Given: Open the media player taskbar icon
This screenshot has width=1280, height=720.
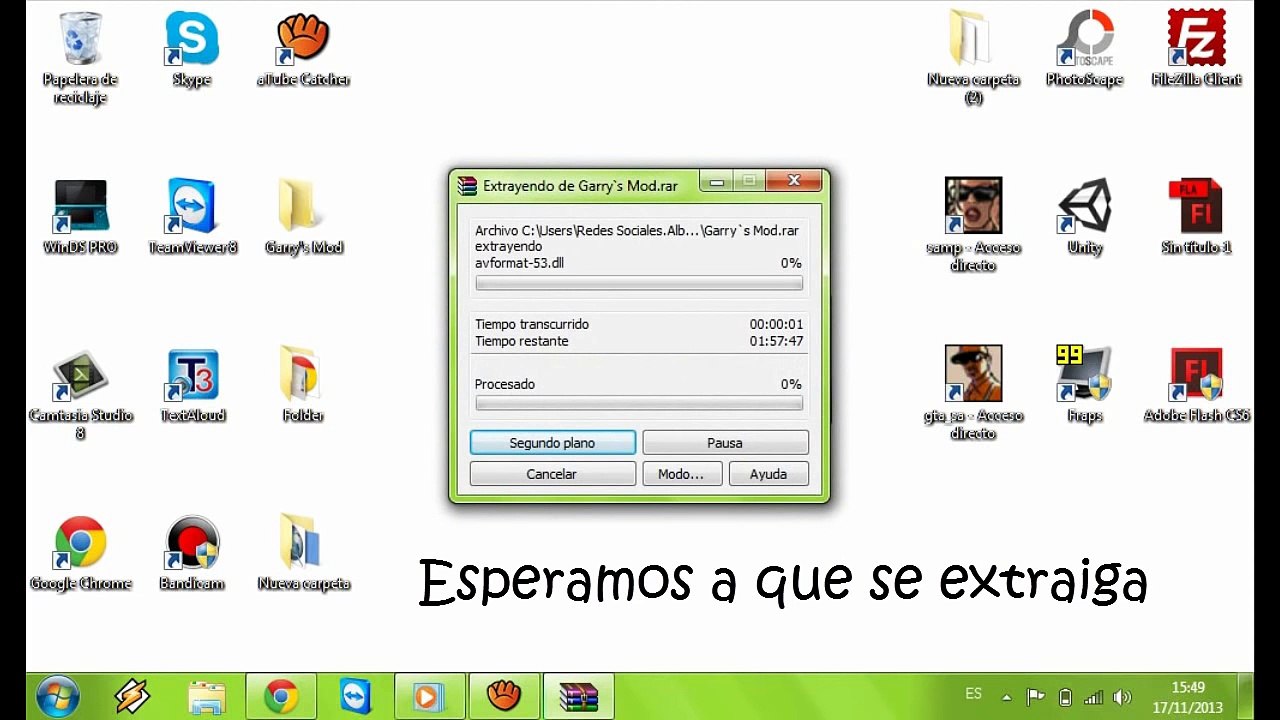Looking at the screenshot, I should coord(429,696).
